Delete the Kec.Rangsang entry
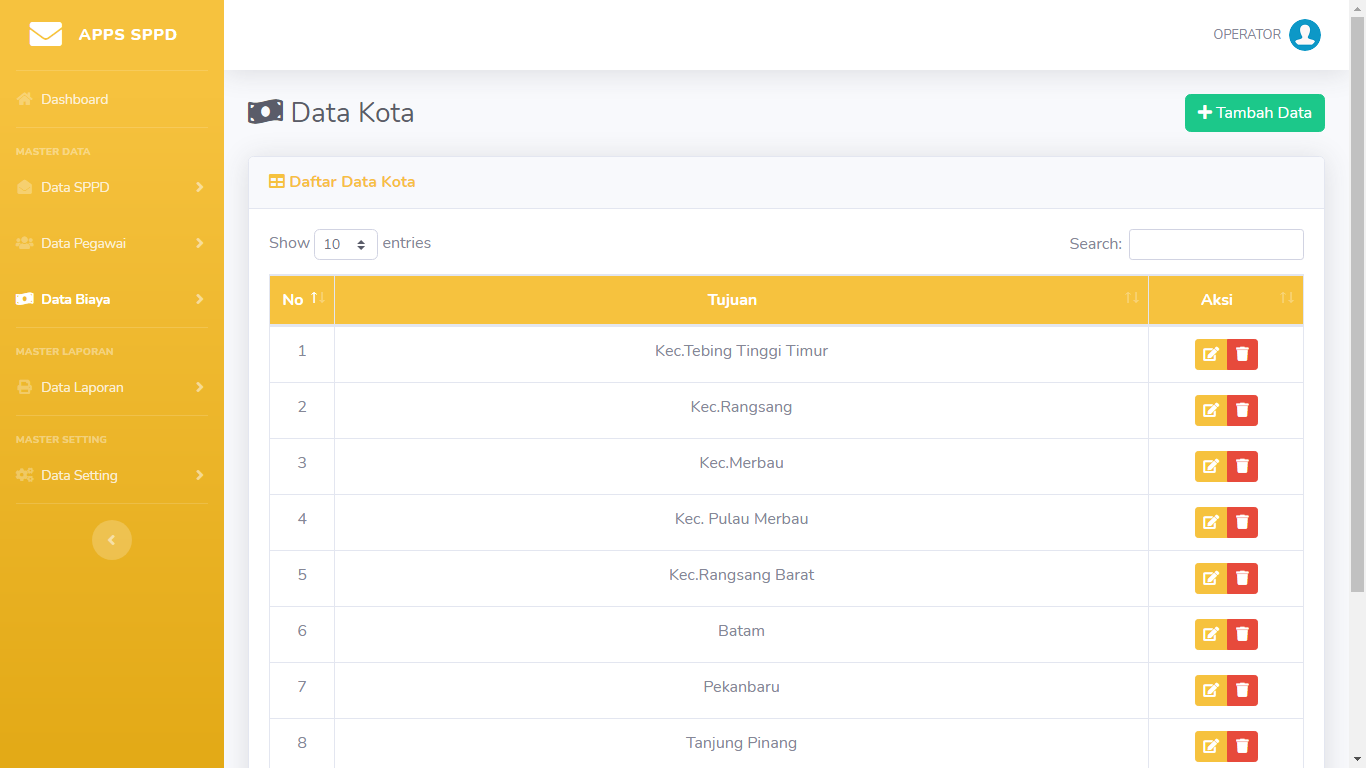The image size is (1366, 768). [x=1242, y=410]
